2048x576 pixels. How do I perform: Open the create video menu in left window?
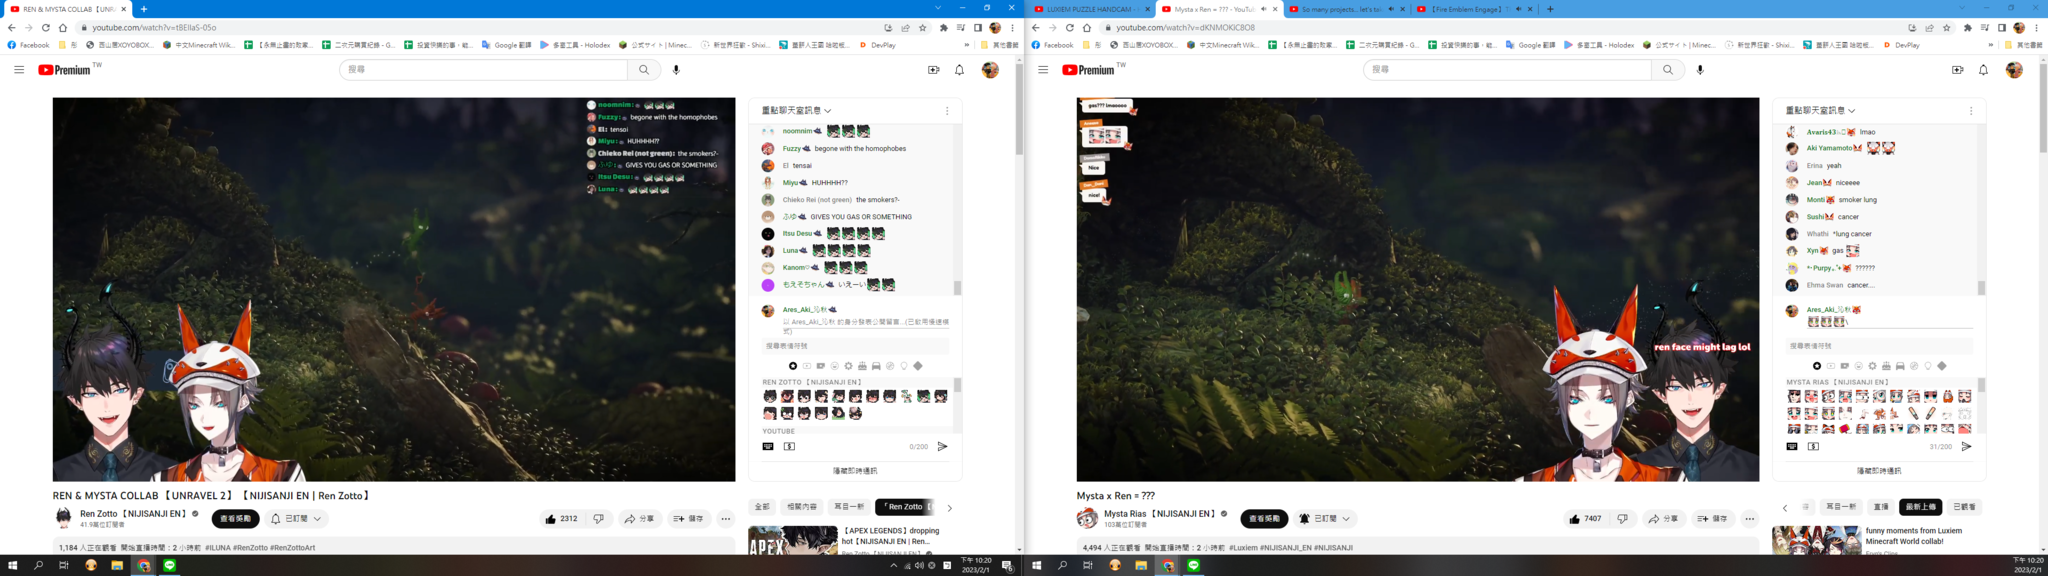pos(933,70)
